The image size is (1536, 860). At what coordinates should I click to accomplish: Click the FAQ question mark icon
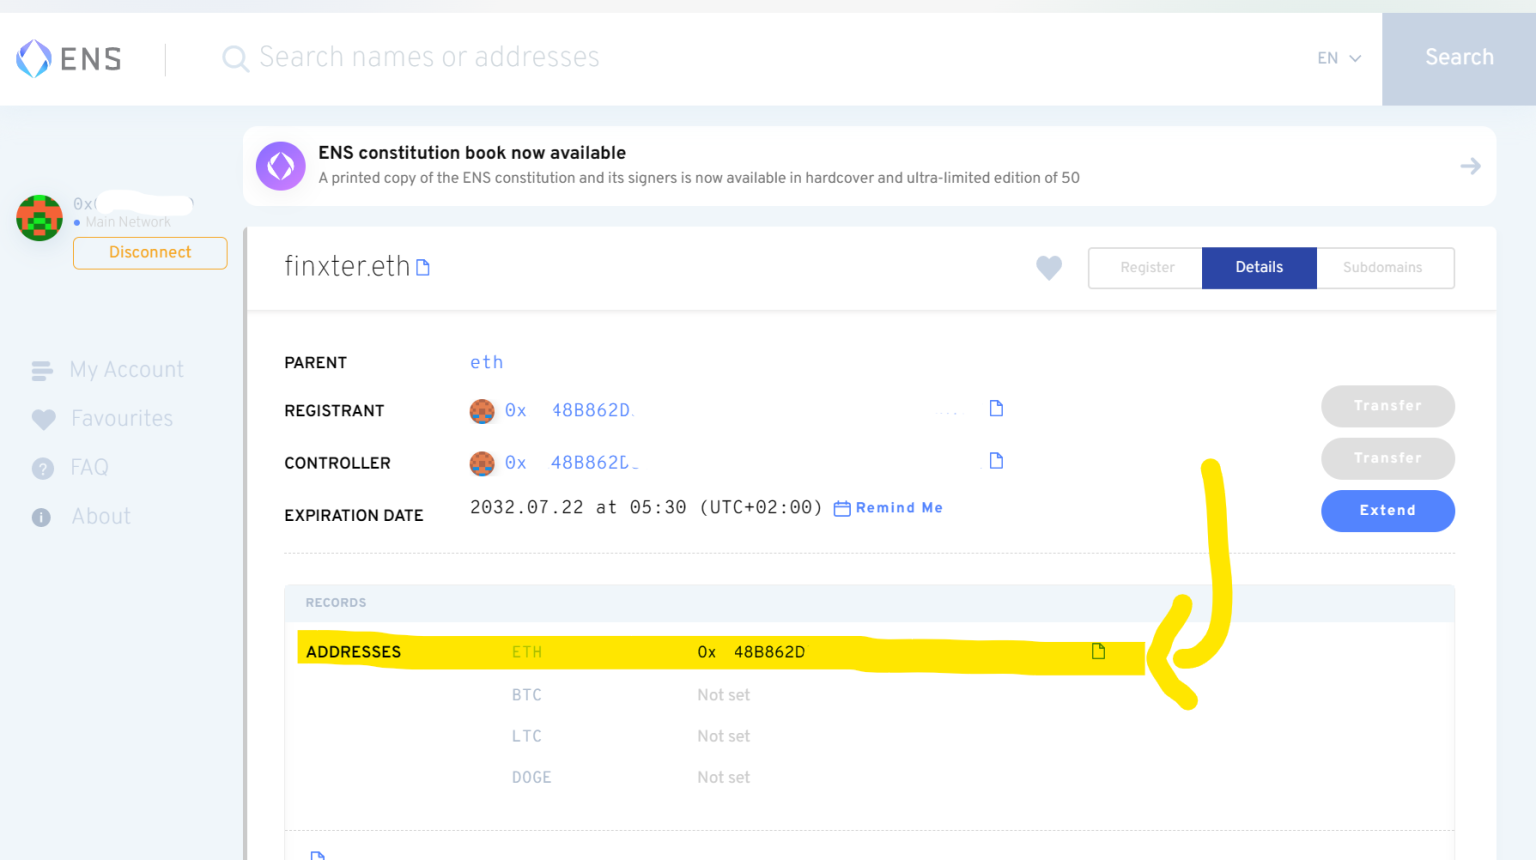point(42,468)
